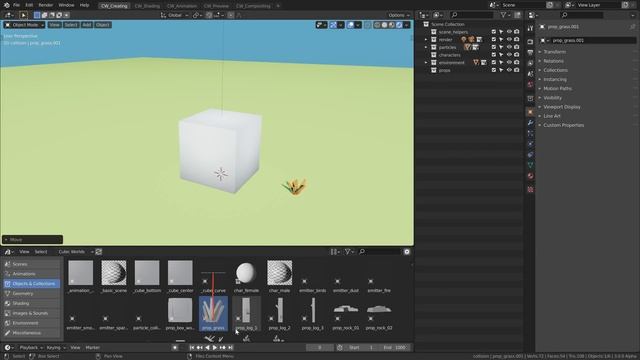Expand the particles collection
The width and height of the screenshot is (640, 360).
click(x=426, y=47)
